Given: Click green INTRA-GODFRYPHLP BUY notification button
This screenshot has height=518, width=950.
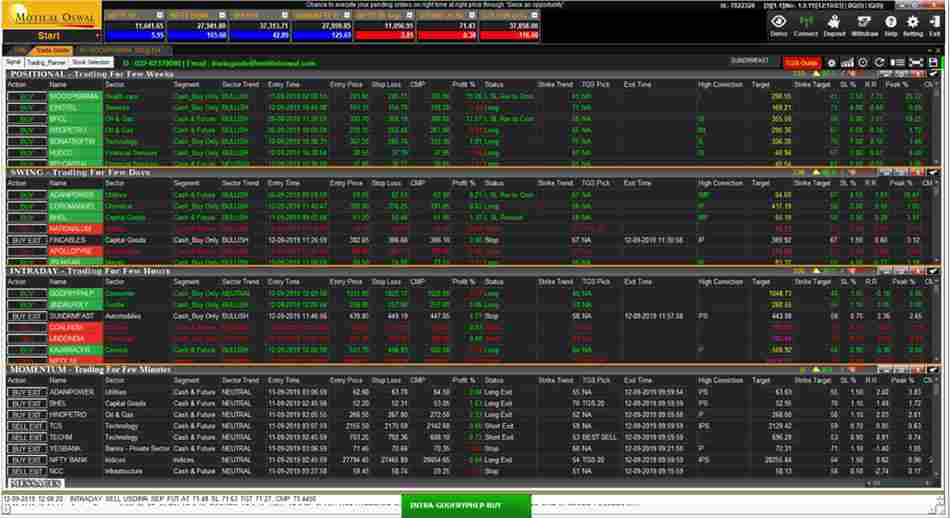Looking at the screenshot, I should click(465, 506).
